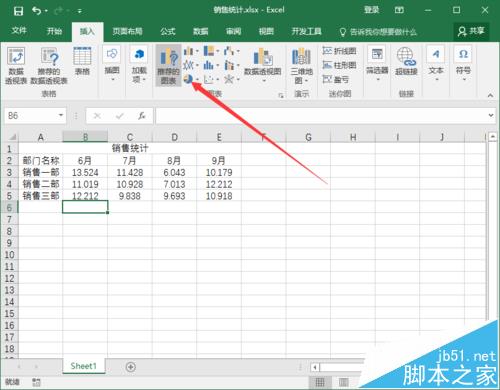This screenshot has width=500, height=390.
Task: Select the Sheet1 sheet tab
Action: 84,366
